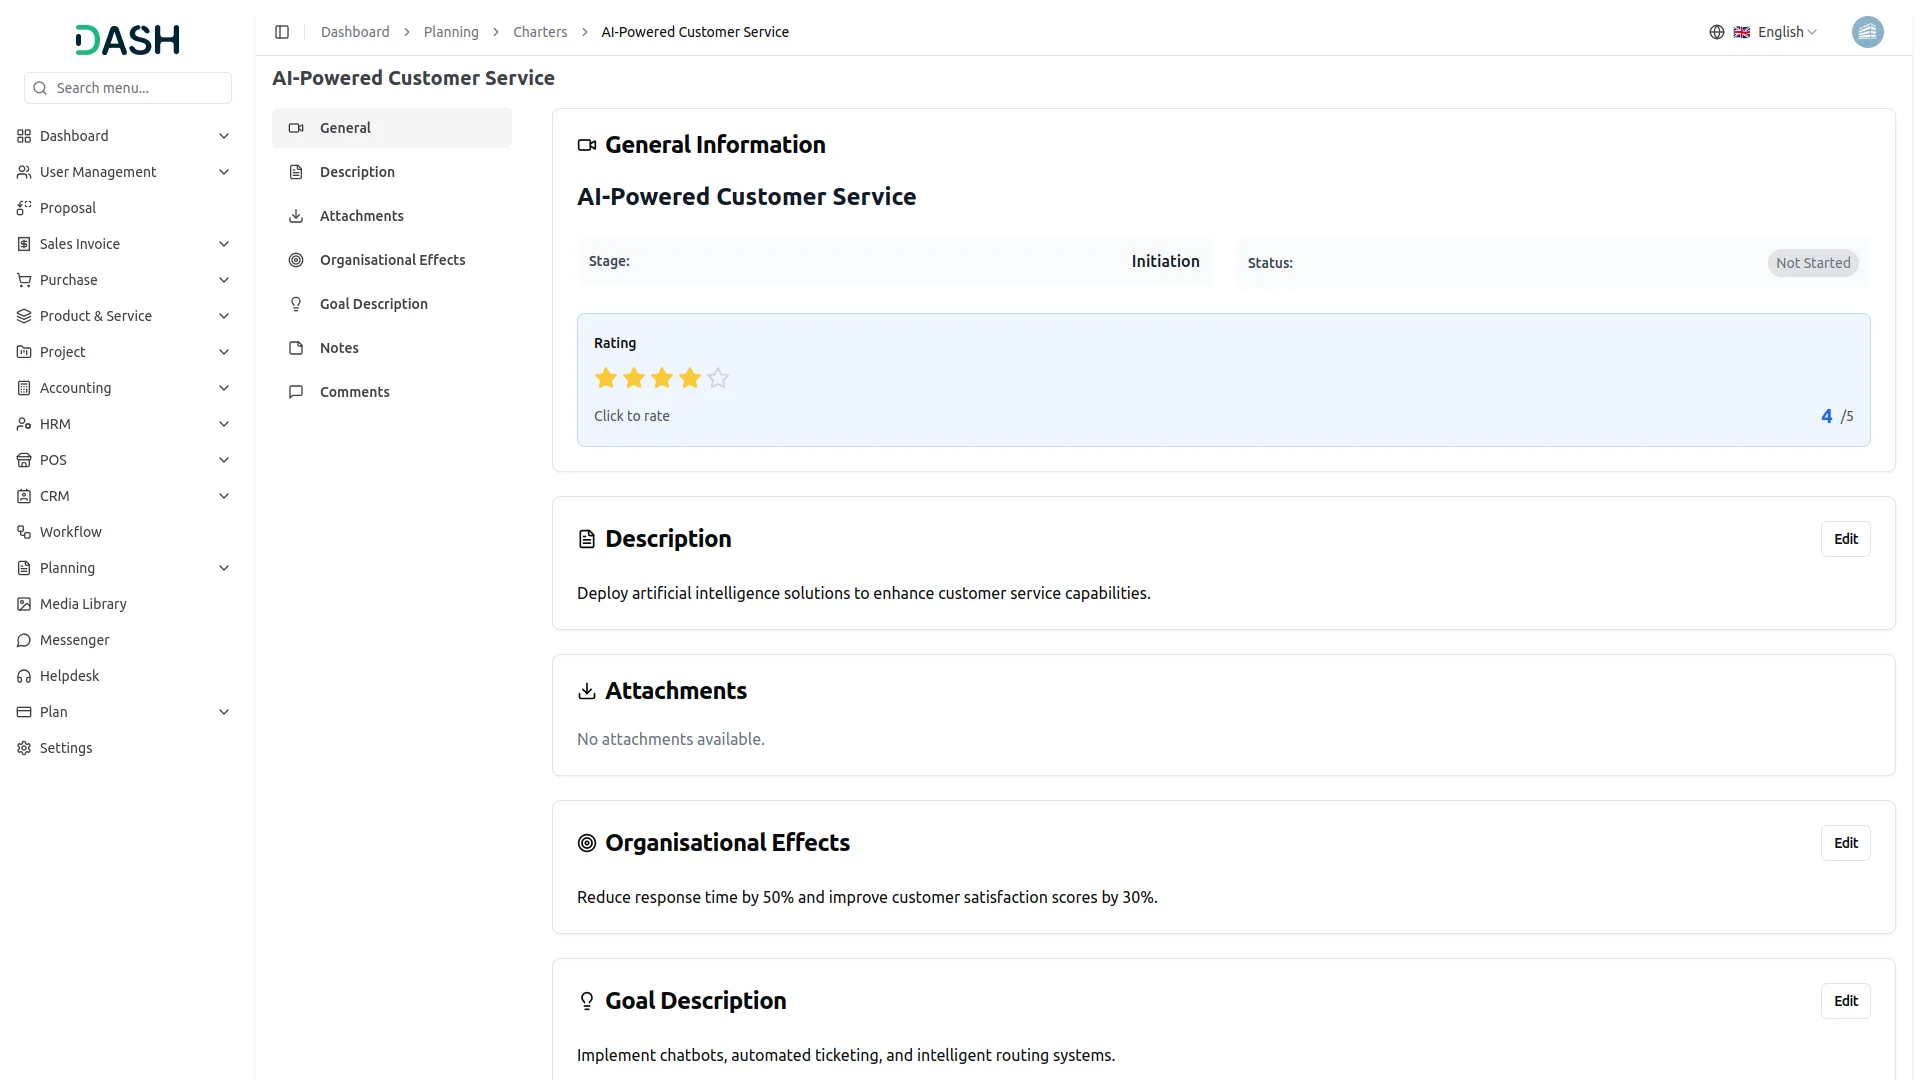
Task: Set rating to one star
Action: (x=606, y=378)
